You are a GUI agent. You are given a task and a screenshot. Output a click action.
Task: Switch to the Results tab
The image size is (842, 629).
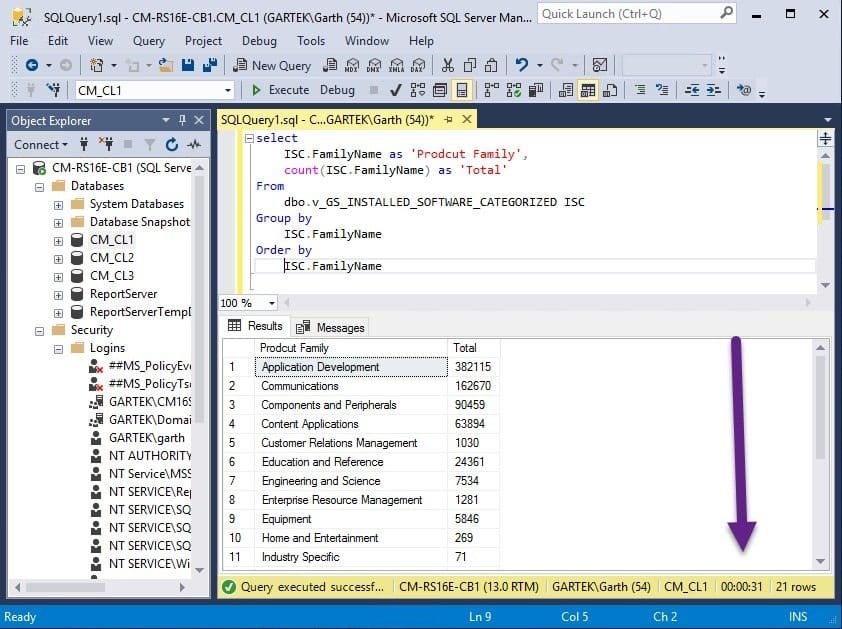[x=256, y=326]
